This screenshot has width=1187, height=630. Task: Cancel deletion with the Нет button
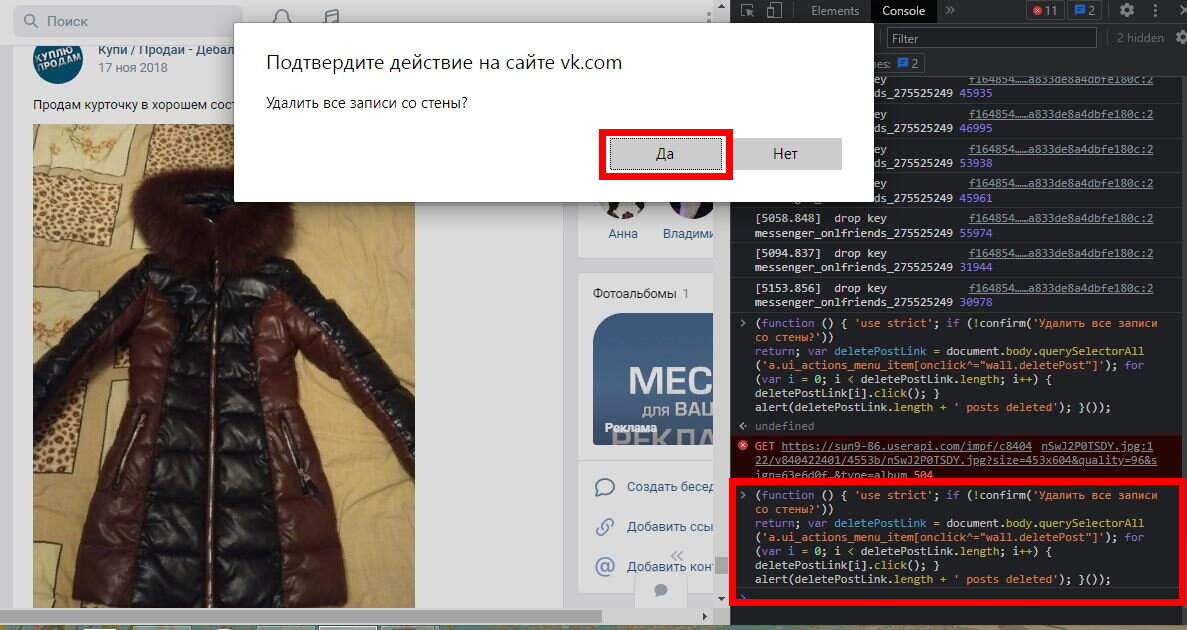[x=785, y=154]
